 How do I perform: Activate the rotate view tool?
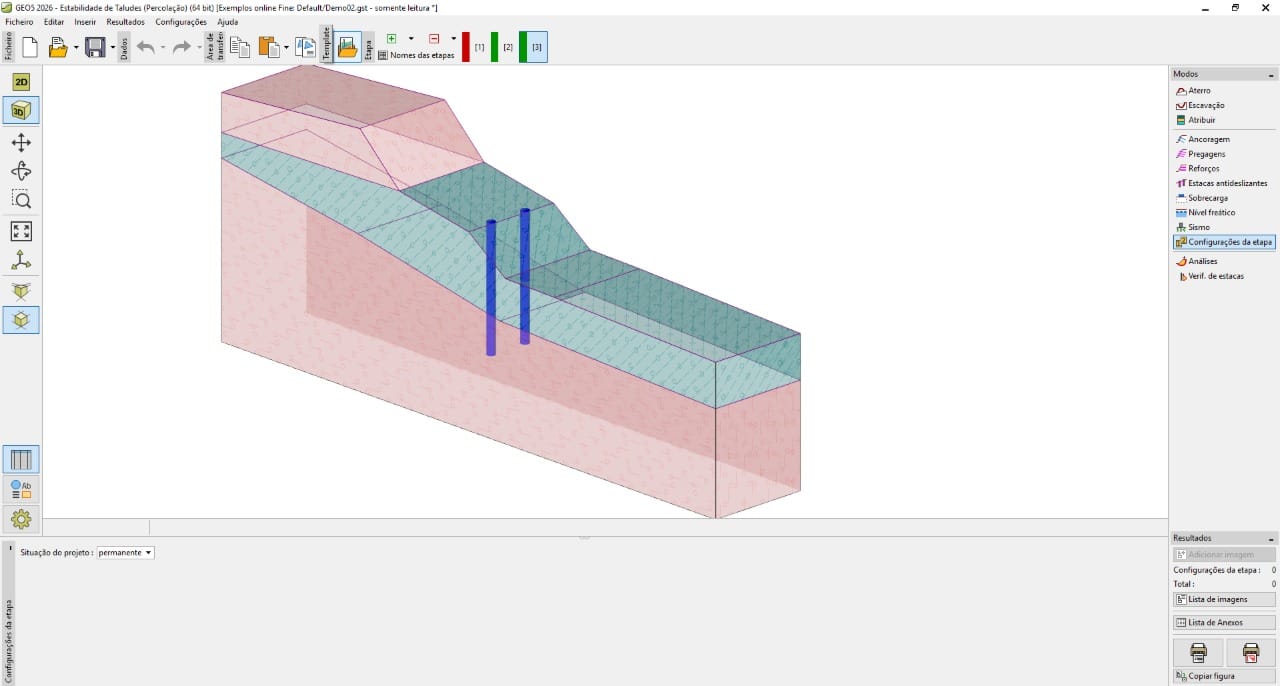(x=21, y=170)
